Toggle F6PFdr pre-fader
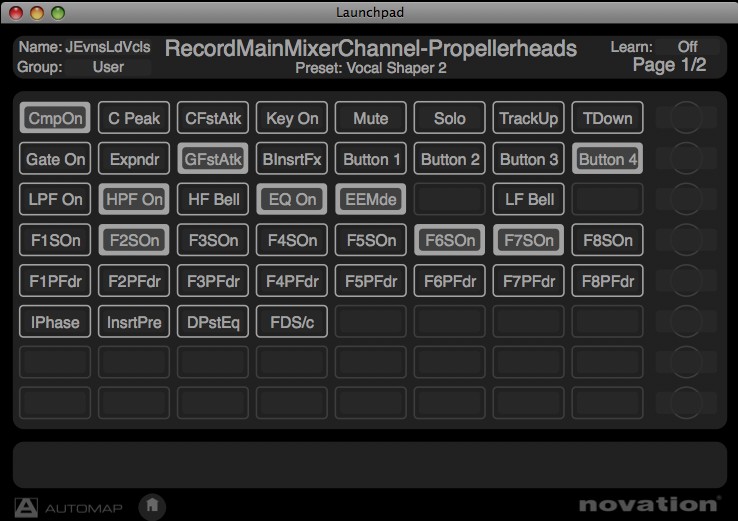The image size is (738, 521). tap(450, 281)
